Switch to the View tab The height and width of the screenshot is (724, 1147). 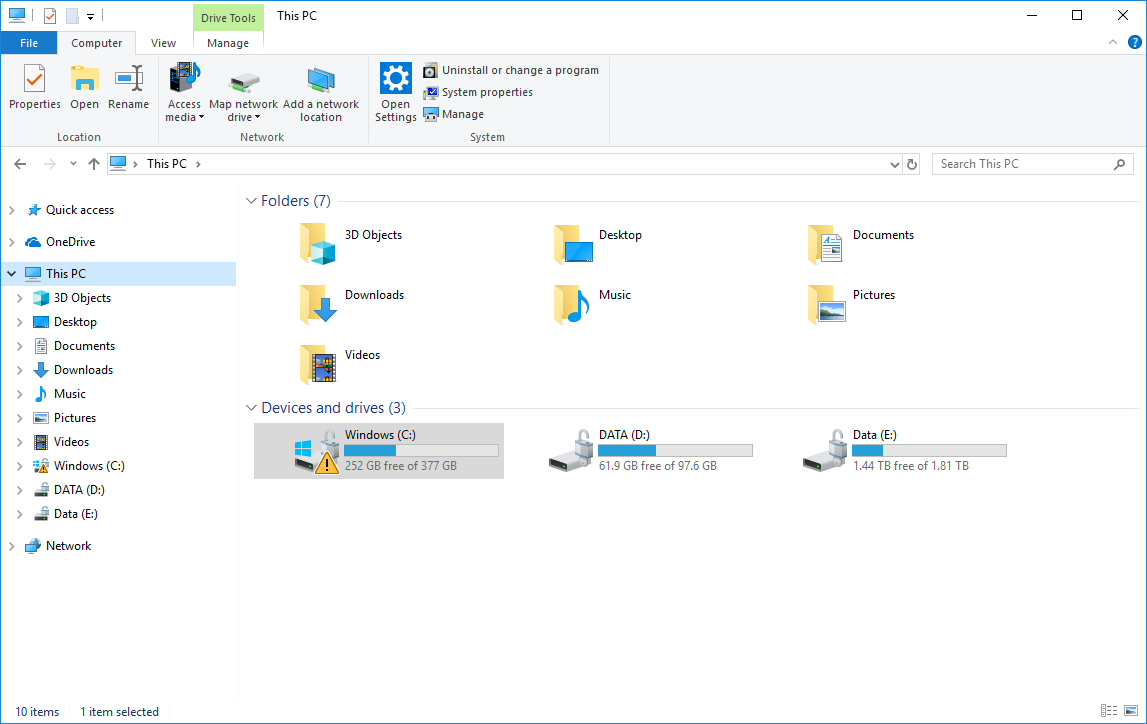click(162, 43)
